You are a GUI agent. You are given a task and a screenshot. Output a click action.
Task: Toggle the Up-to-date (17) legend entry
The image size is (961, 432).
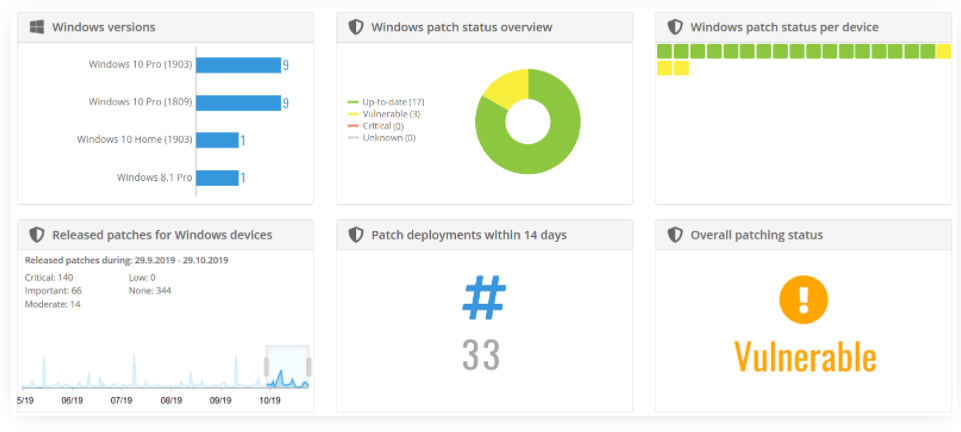pos(386,102)
